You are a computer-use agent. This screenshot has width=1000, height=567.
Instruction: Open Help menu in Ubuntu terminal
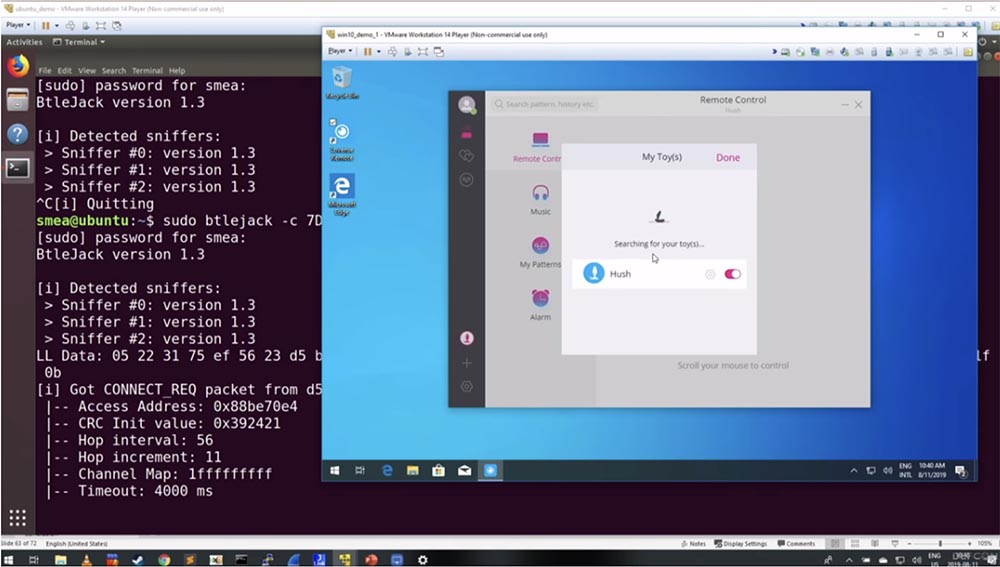click(177, 71)
